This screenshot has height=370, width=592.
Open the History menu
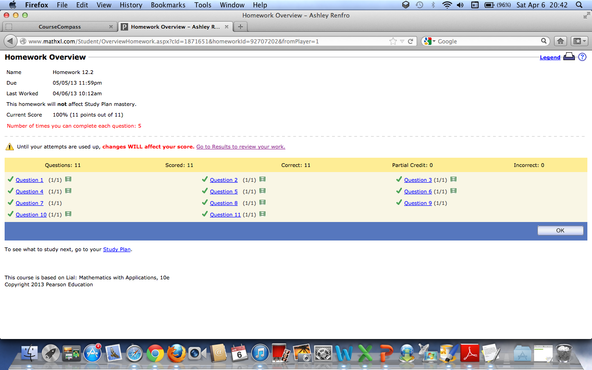[x=131, y=5]
